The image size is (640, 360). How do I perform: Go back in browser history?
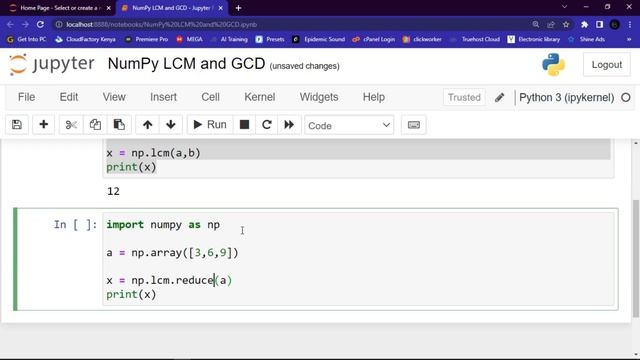click(x=10, y=24)
